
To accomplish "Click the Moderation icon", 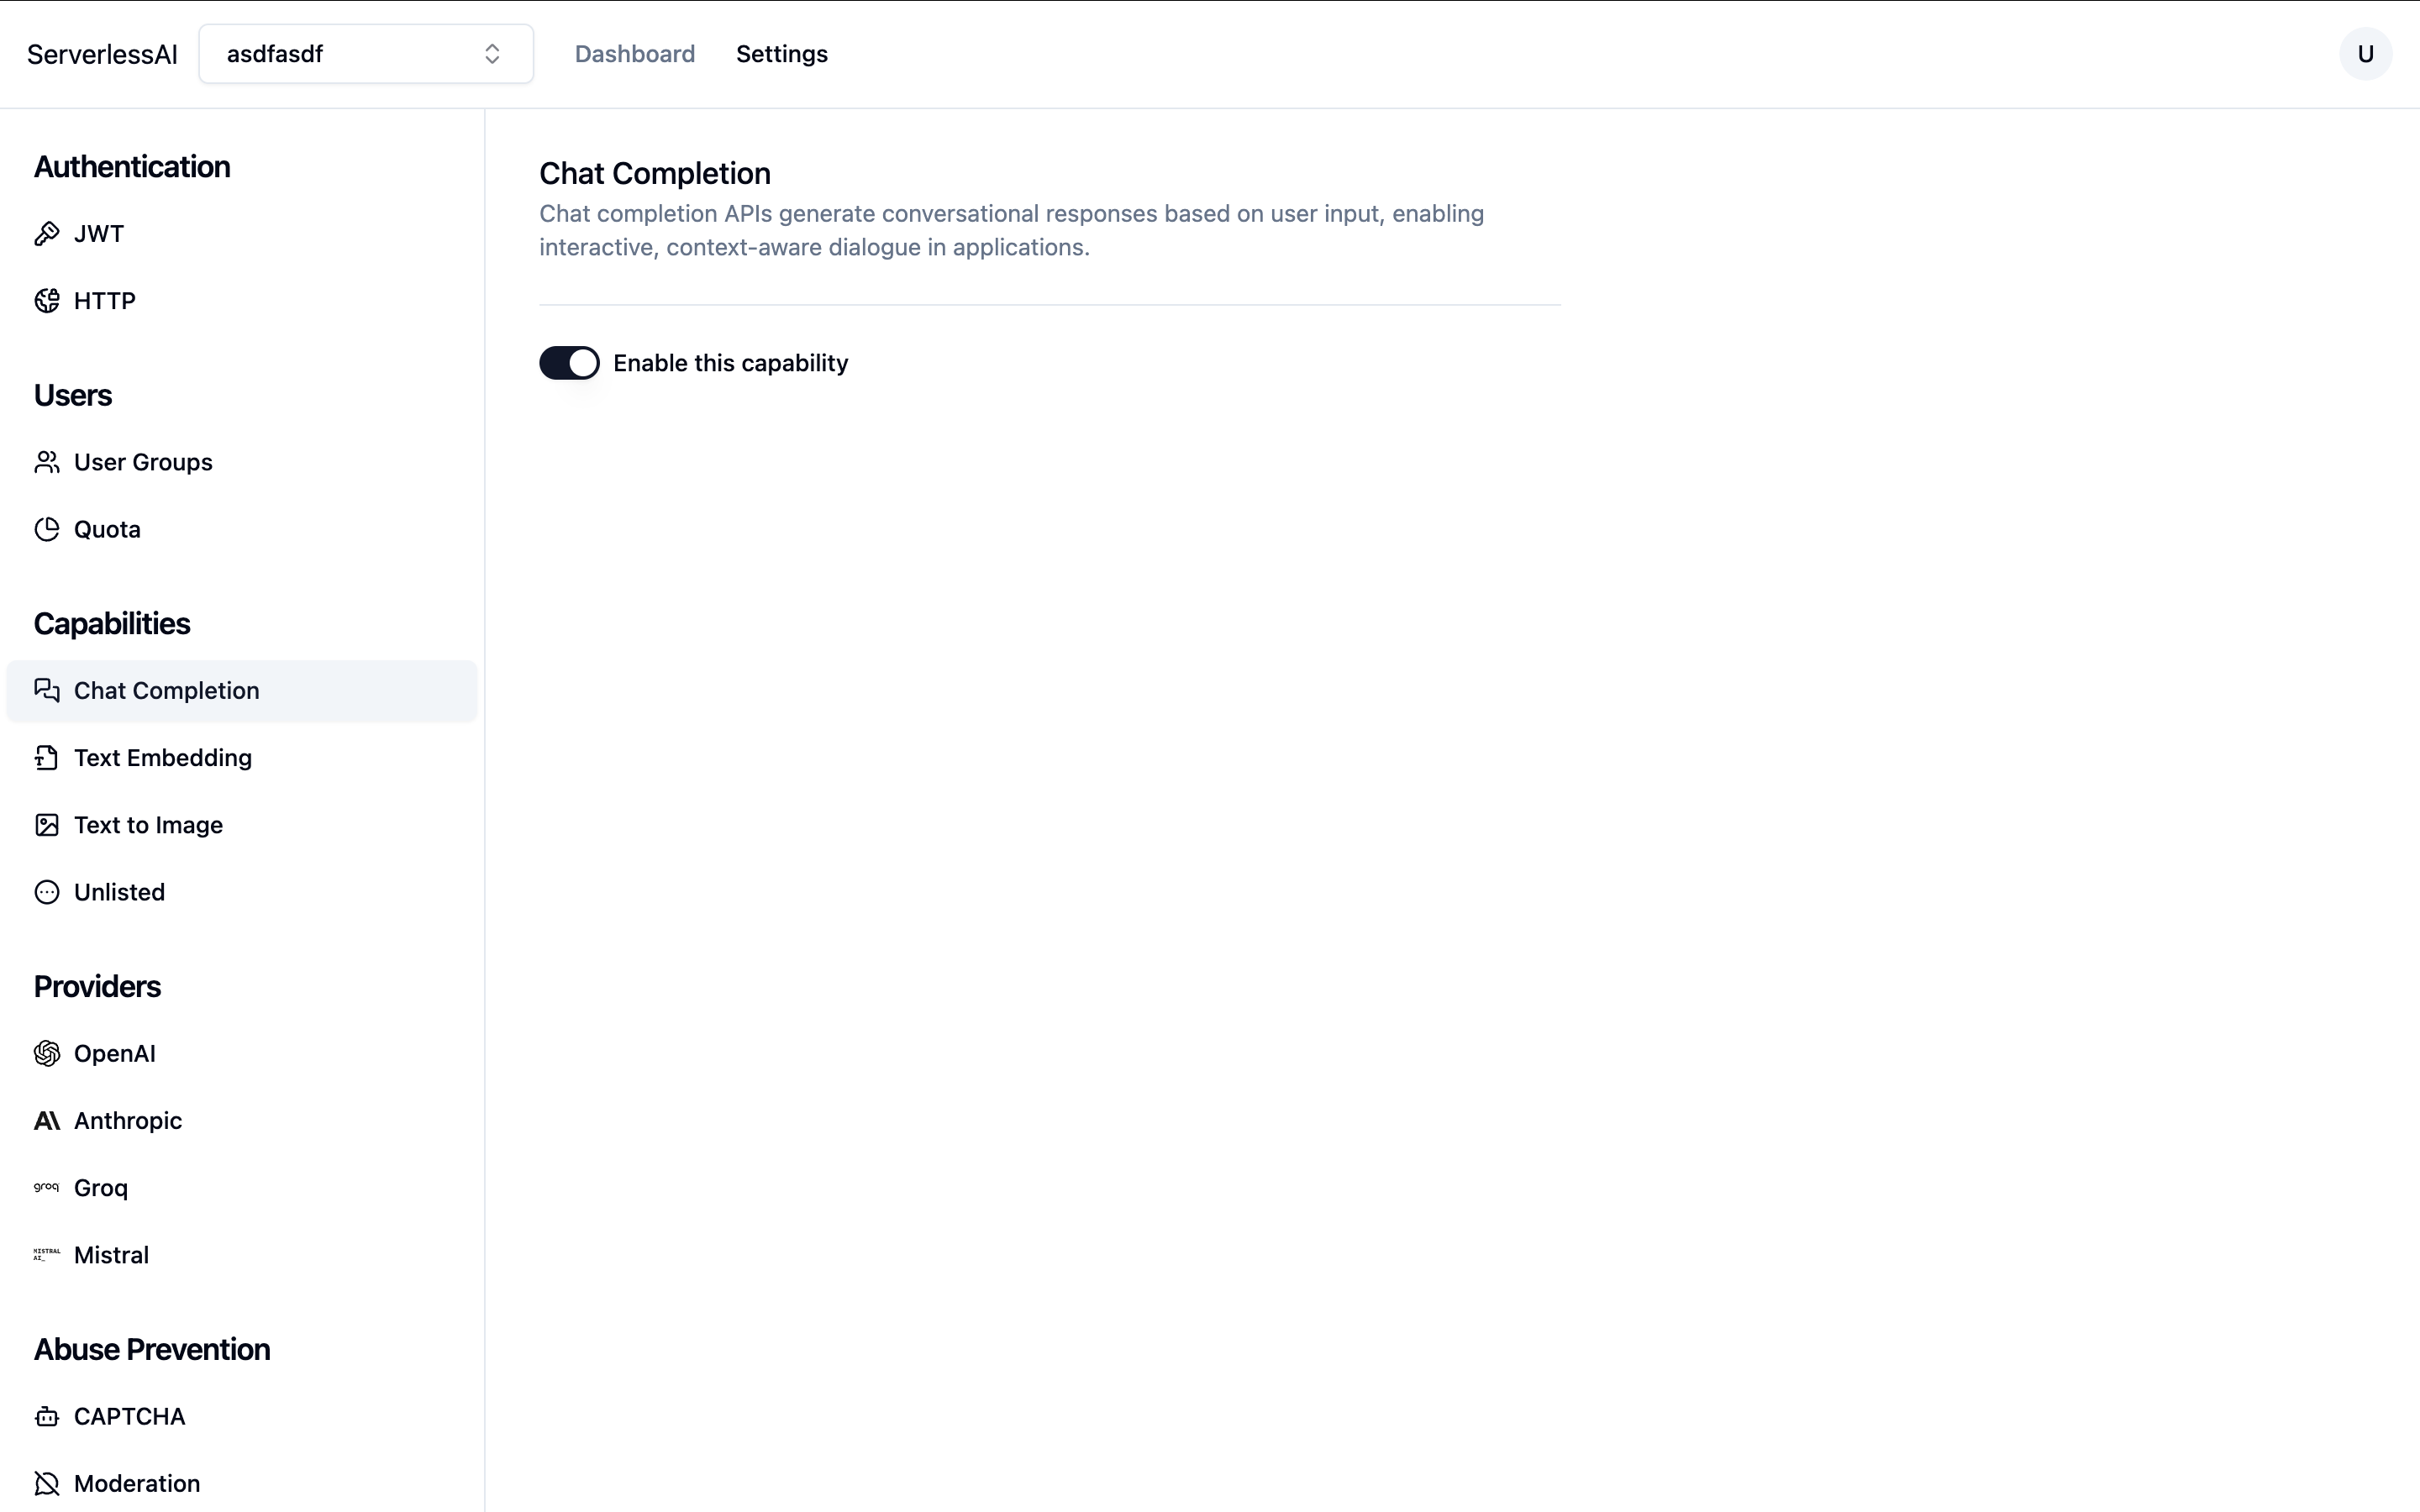I will 47,1483.
